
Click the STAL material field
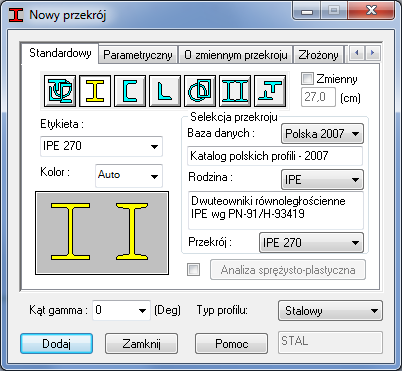pos(330,342)
